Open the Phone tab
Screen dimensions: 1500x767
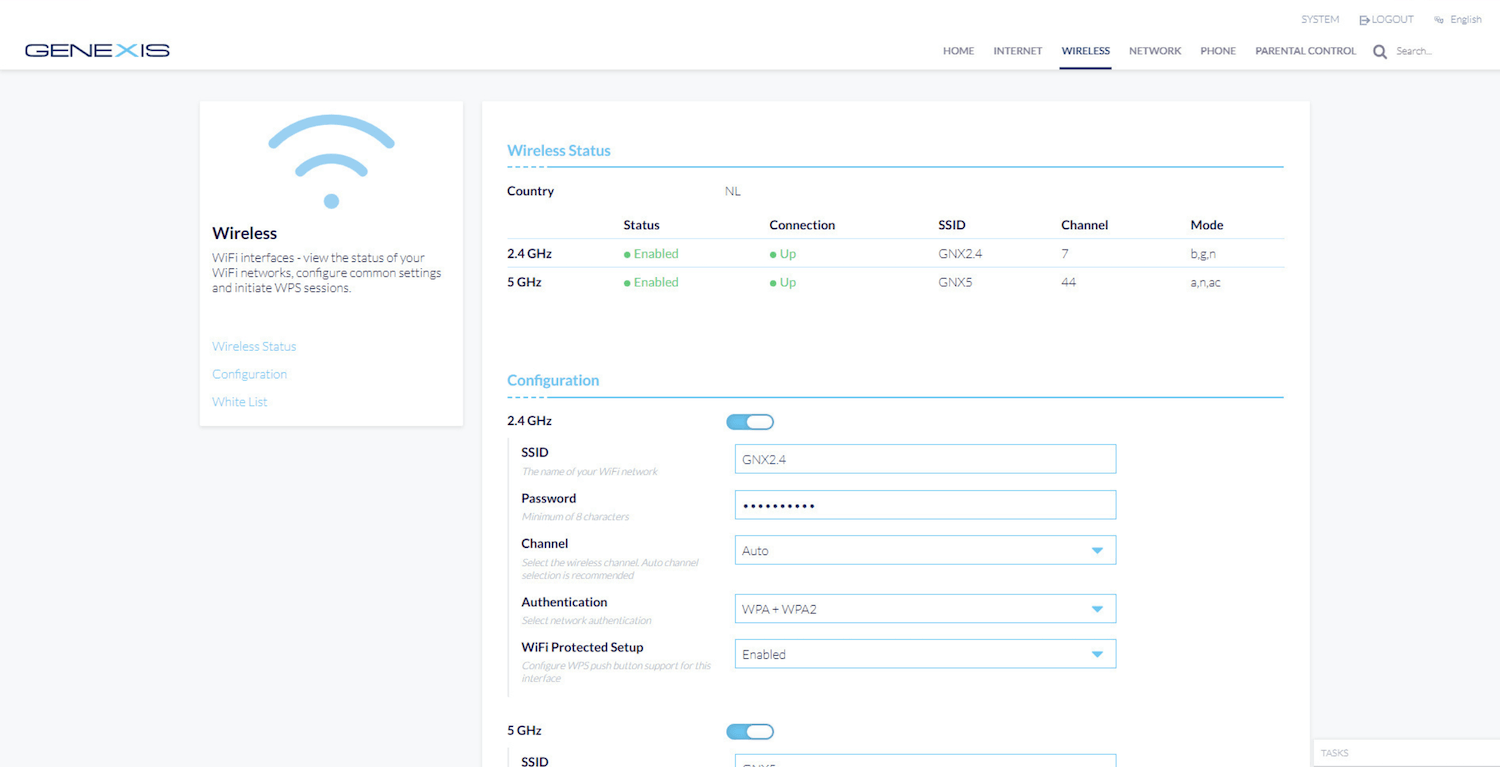[x=1218, y=51]
